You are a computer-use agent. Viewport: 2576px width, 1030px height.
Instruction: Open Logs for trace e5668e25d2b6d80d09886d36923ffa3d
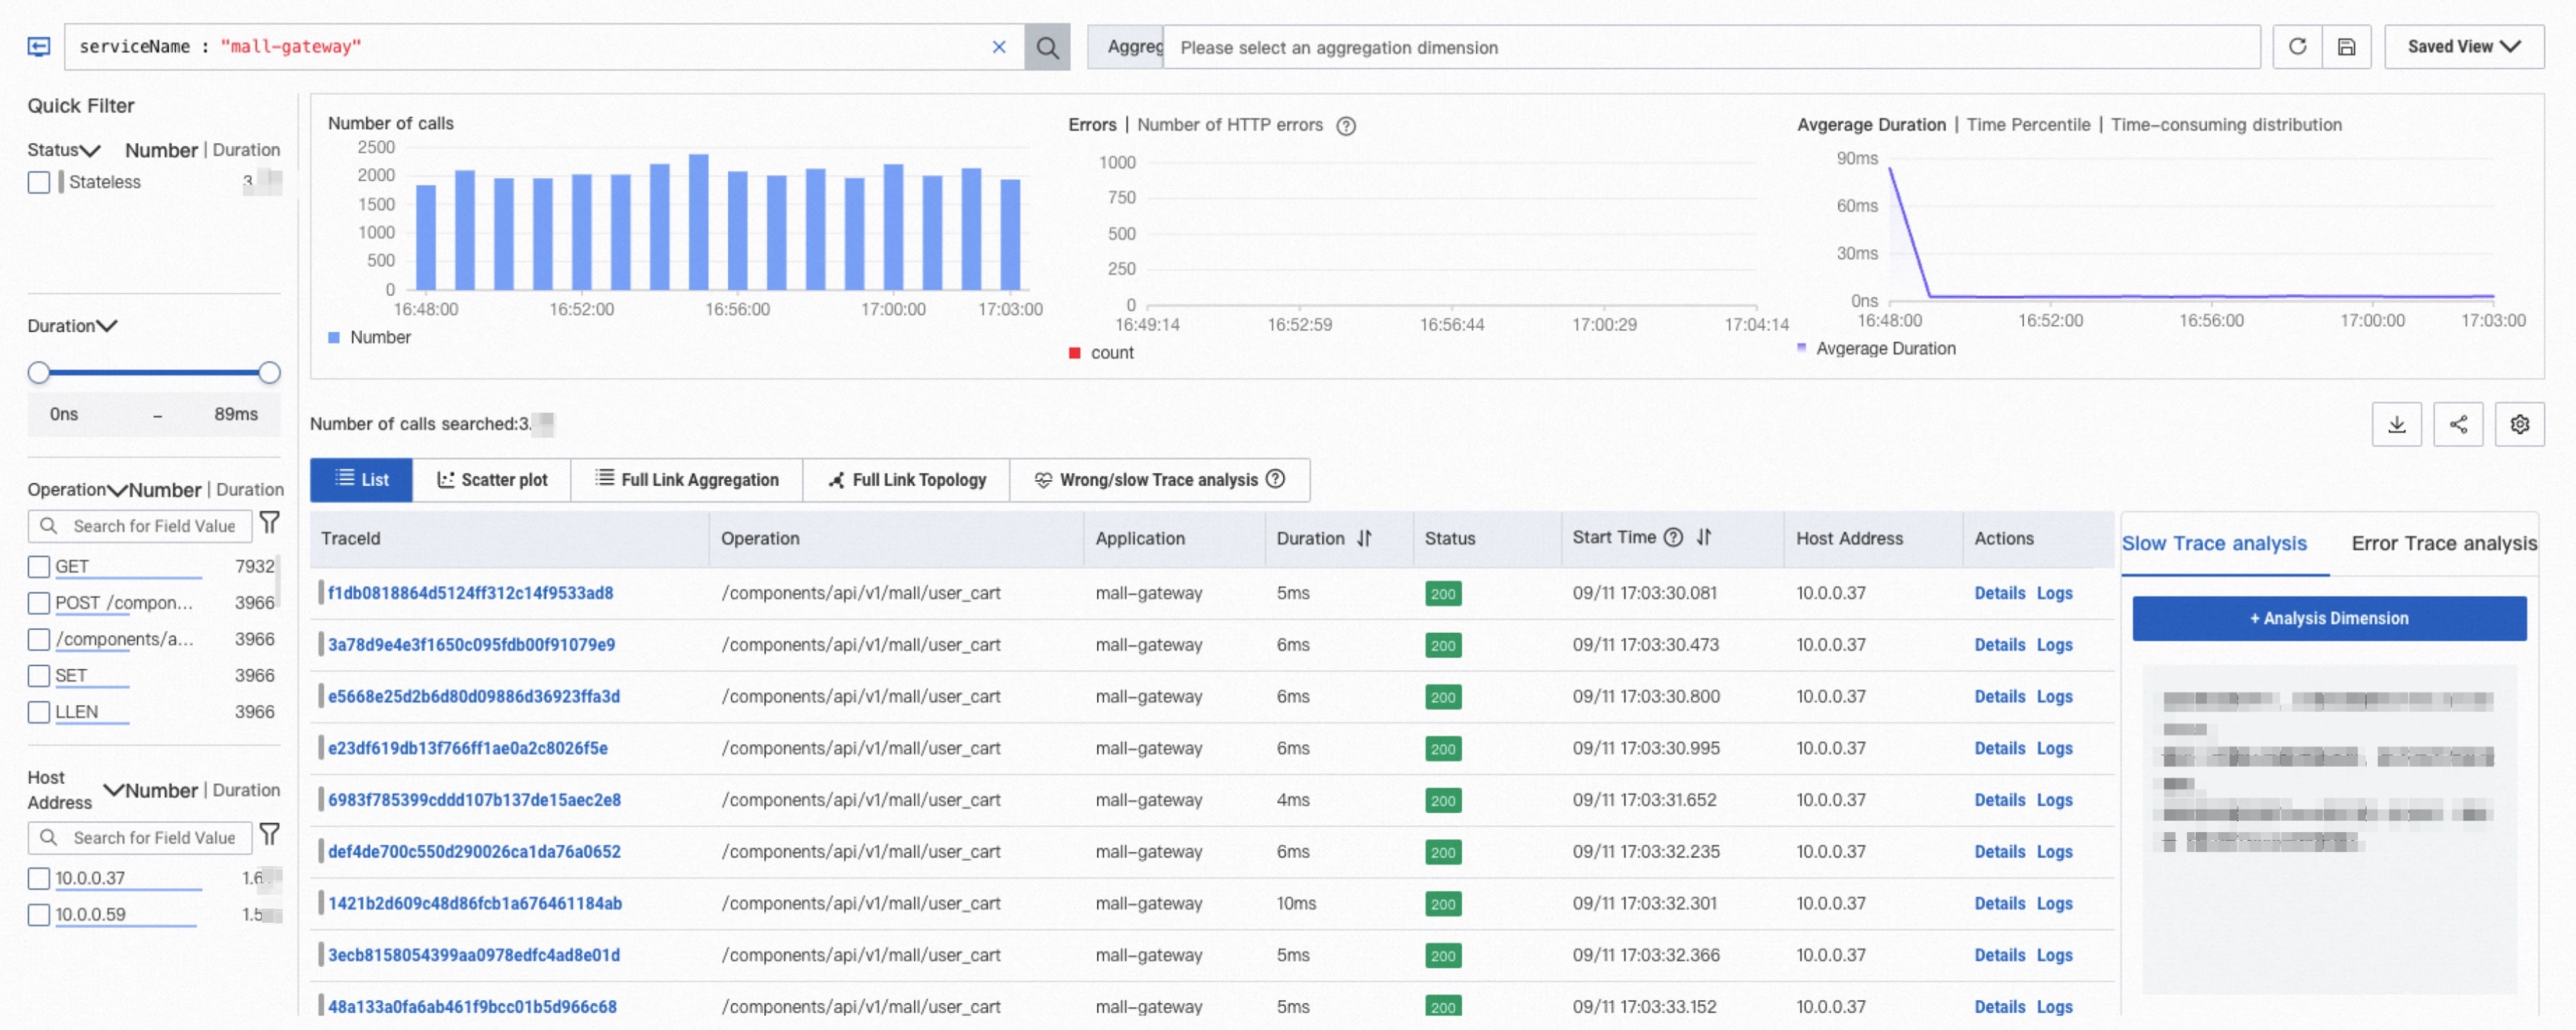(x=2054, y=697)
